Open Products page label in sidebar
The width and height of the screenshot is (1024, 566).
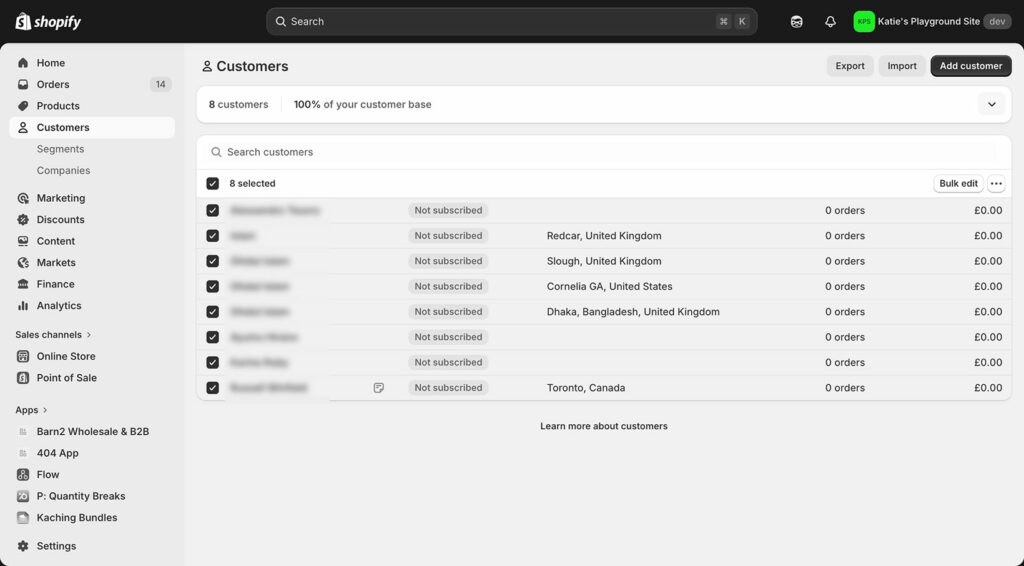coord(58,106)
